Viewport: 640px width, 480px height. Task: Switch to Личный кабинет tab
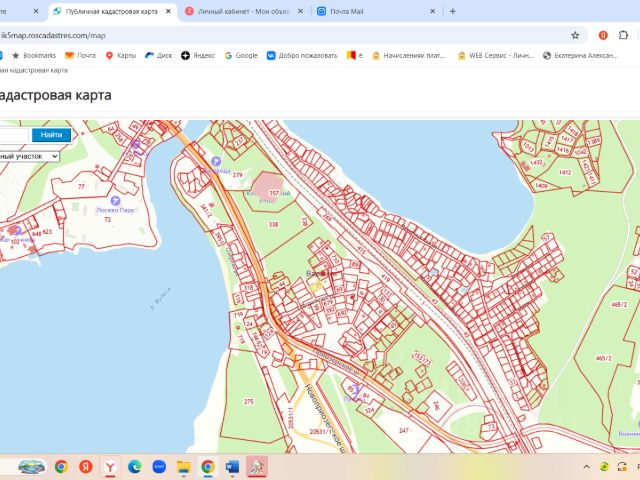click(x=239, y=11)
